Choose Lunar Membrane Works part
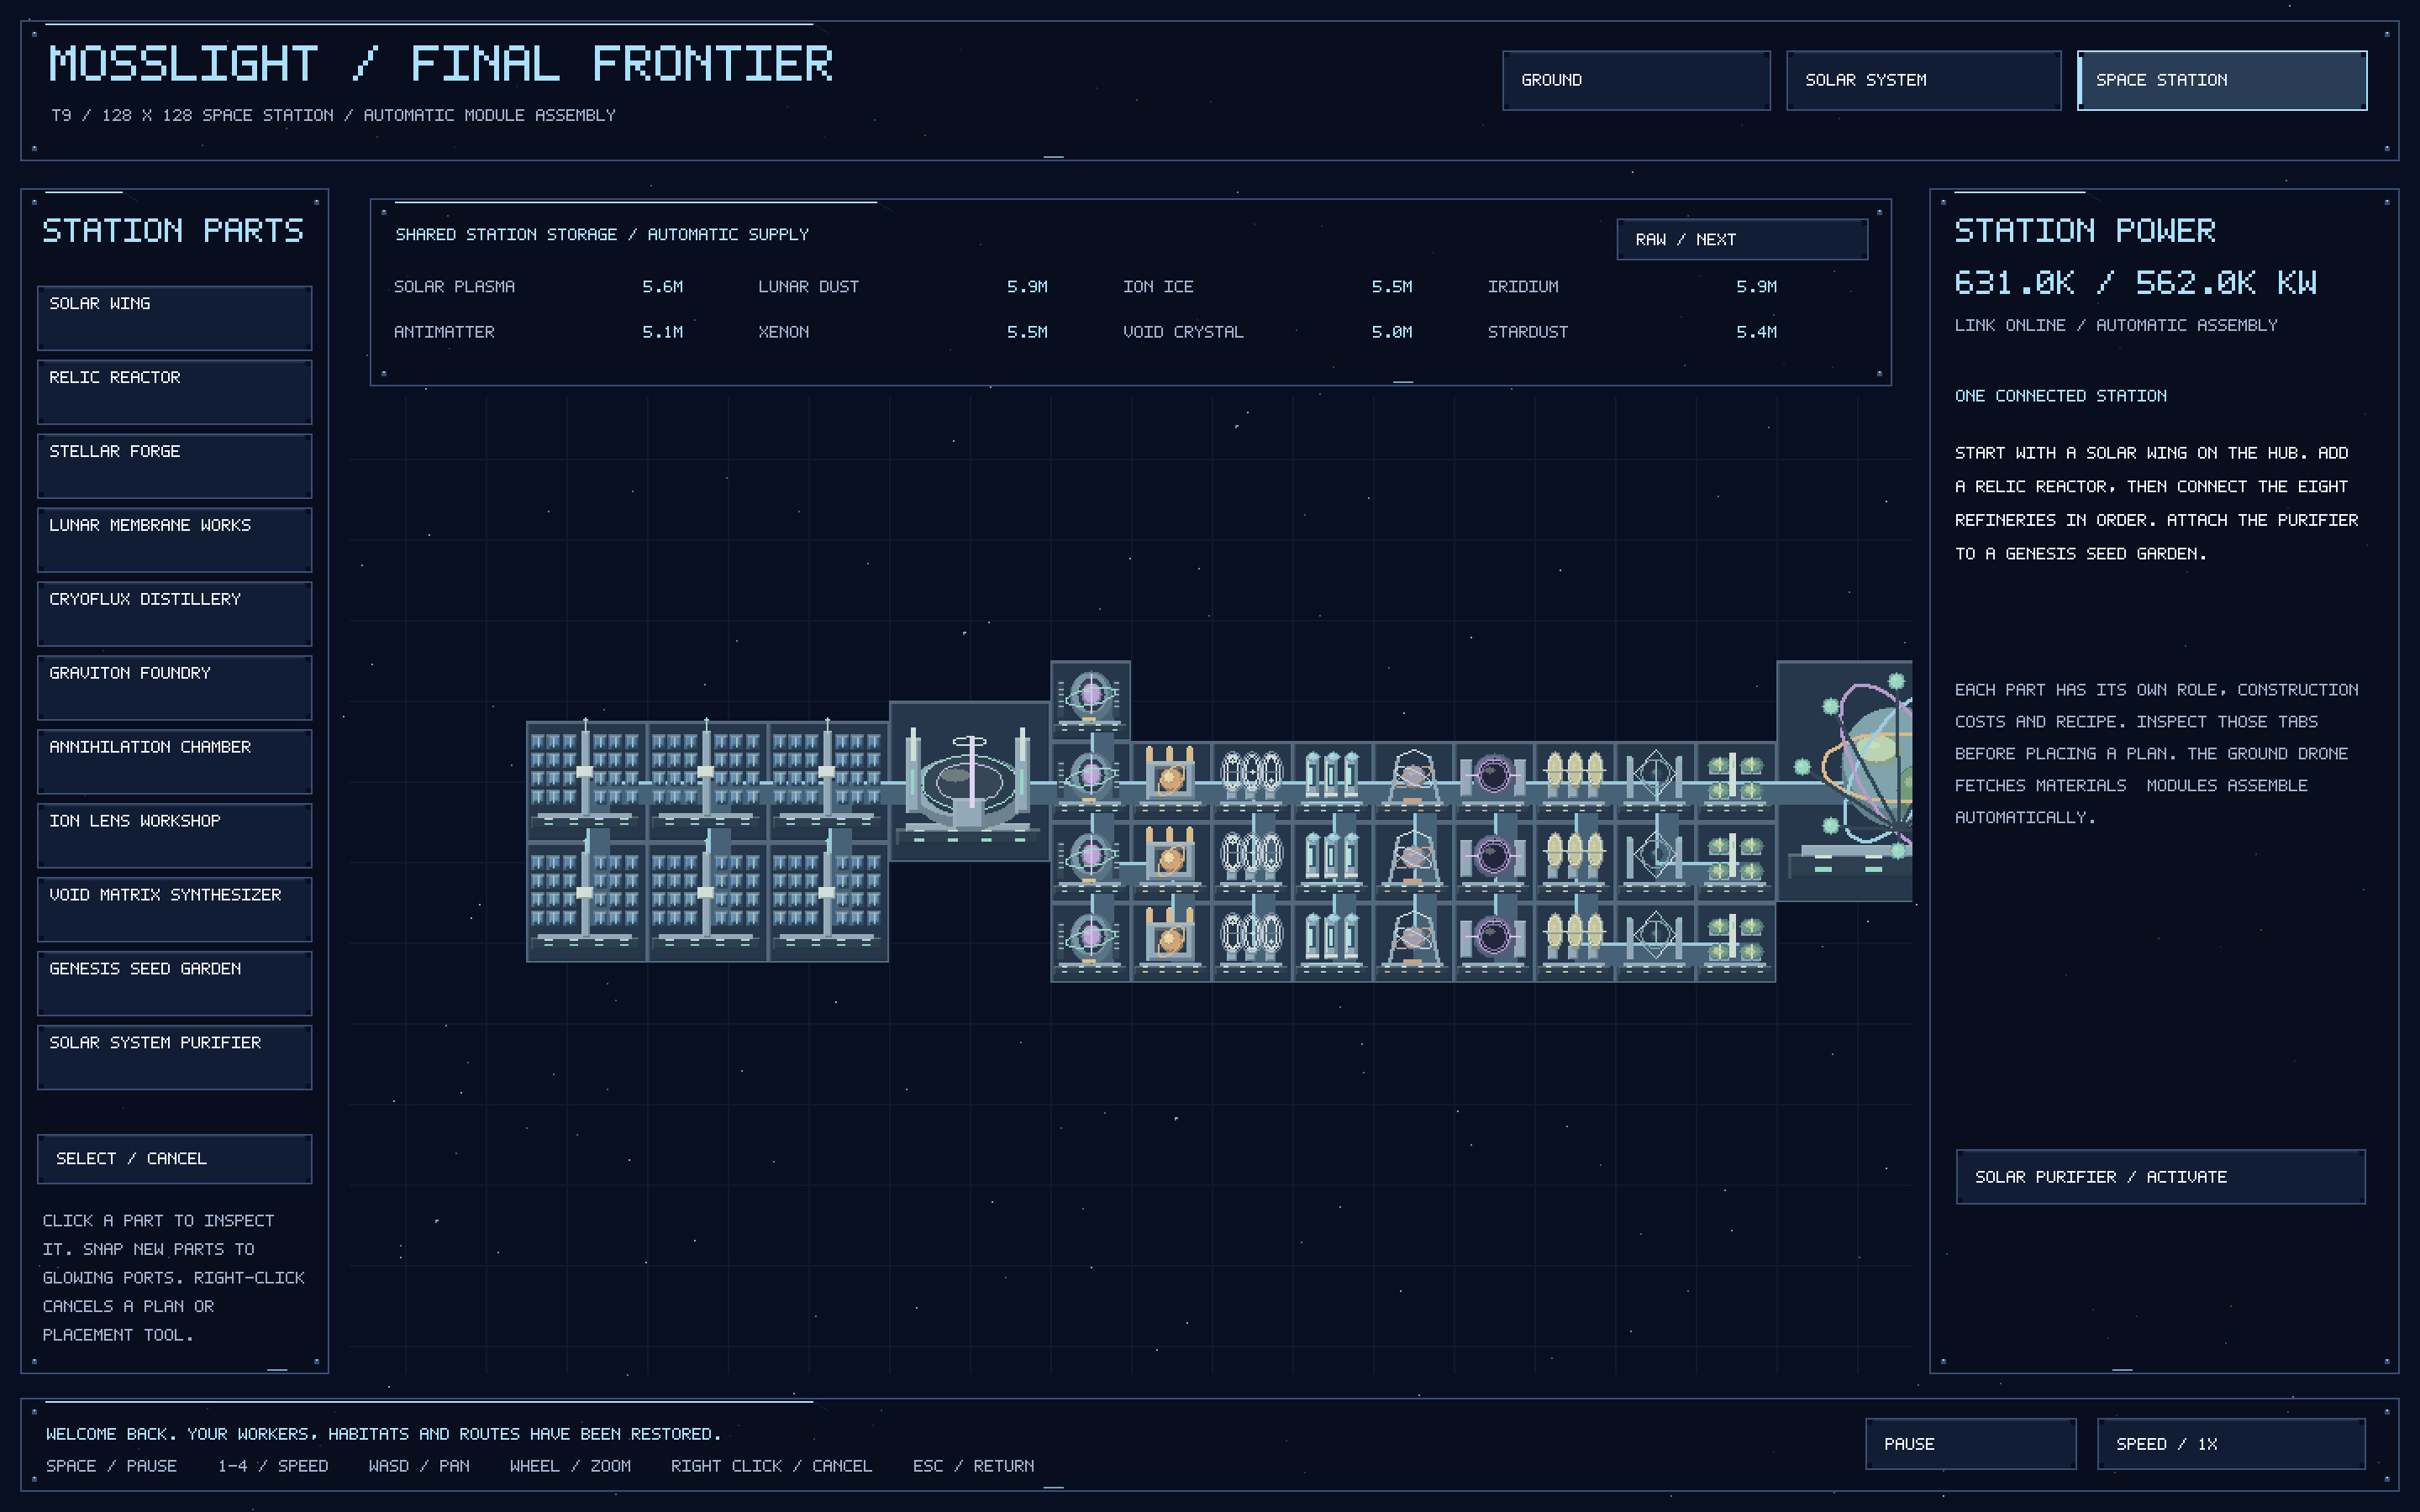This screenshot has height=1512, width=2420. coord(175,540)
